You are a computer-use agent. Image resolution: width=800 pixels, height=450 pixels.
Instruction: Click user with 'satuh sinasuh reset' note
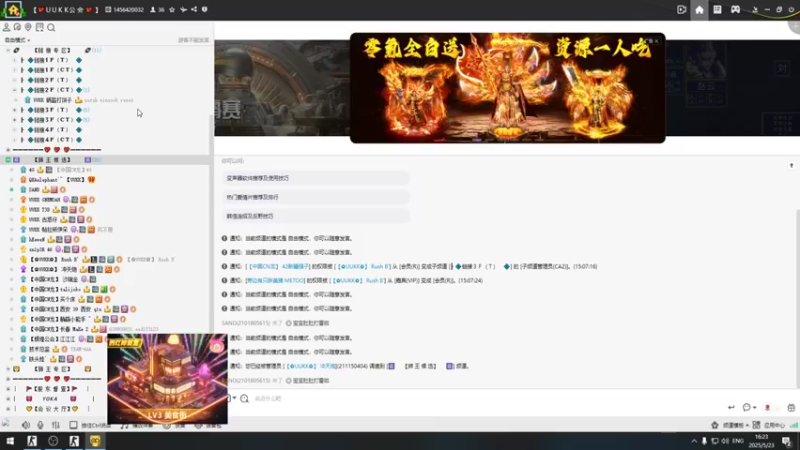[x=79, y=100]
